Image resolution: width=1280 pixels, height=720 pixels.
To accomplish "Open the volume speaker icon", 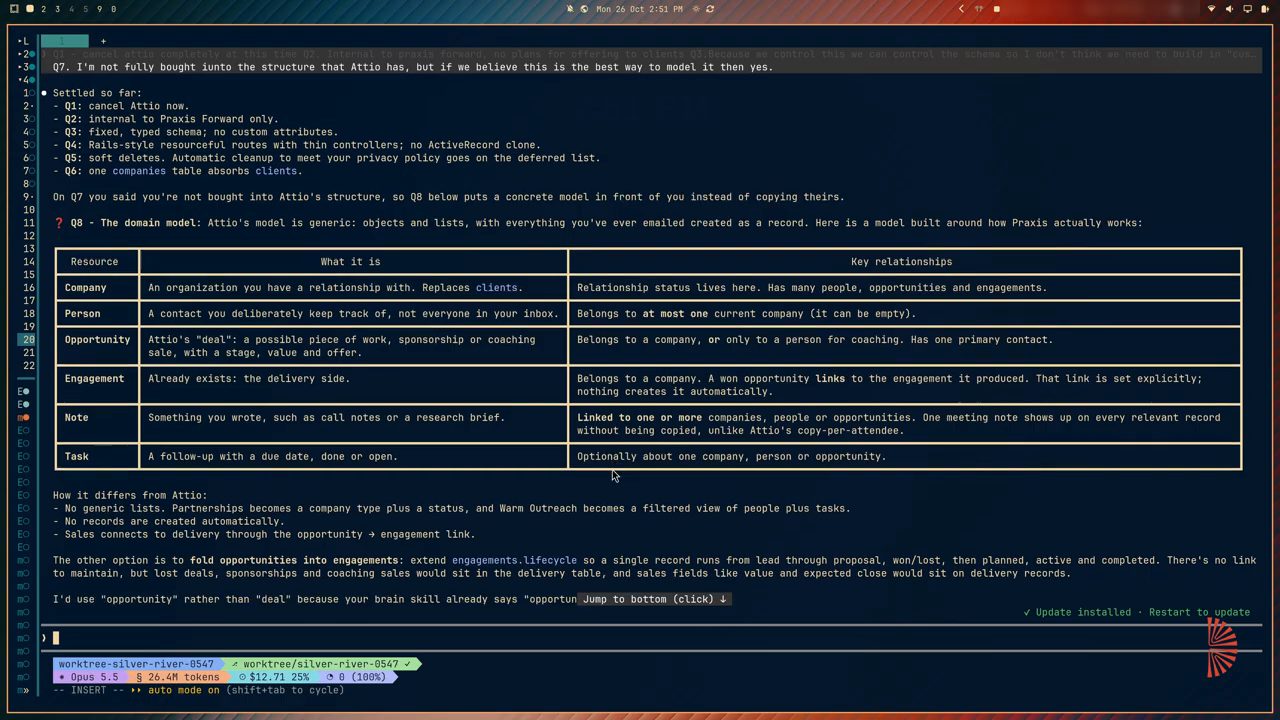I will (1230, 9).
